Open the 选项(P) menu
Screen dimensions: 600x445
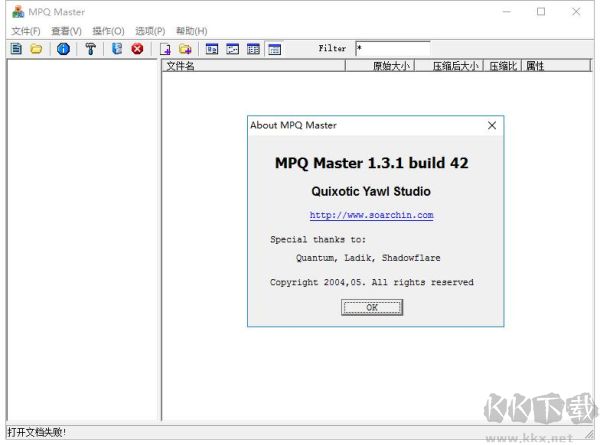pyautogui.click(x=150, y=31)
